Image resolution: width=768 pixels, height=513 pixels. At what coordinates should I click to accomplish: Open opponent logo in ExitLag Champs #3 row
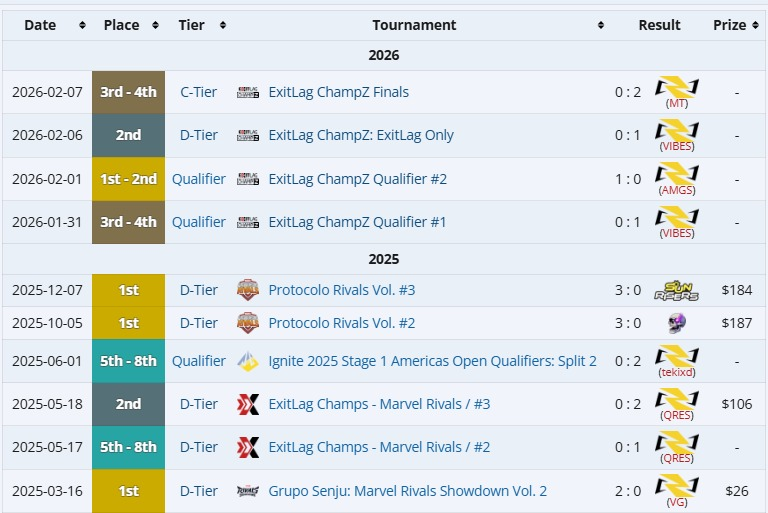tap(677, 399)
